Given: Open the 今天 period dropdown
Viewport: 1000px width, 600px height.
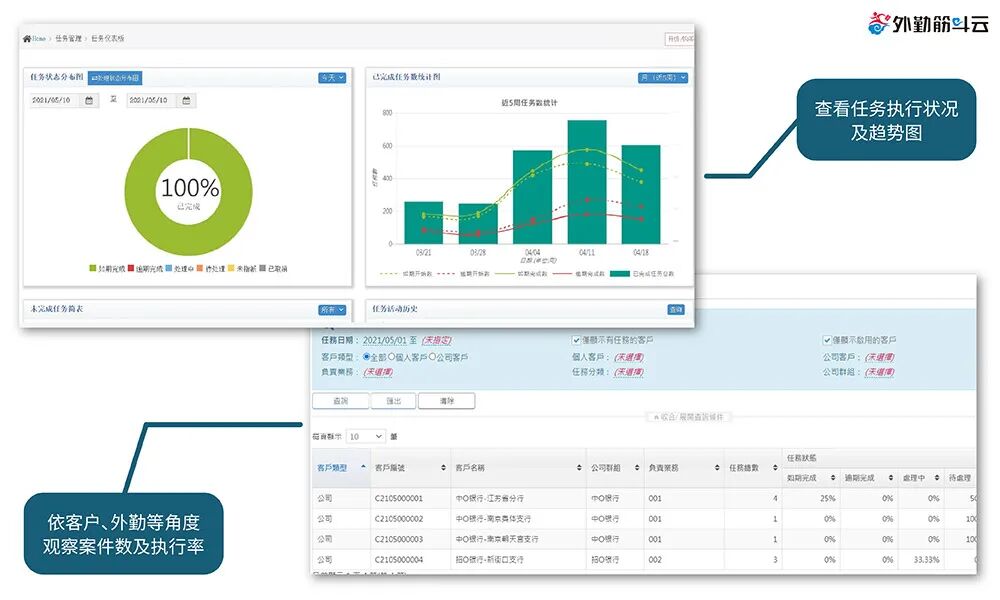Looking at the screenshot, I should (332, 78).
